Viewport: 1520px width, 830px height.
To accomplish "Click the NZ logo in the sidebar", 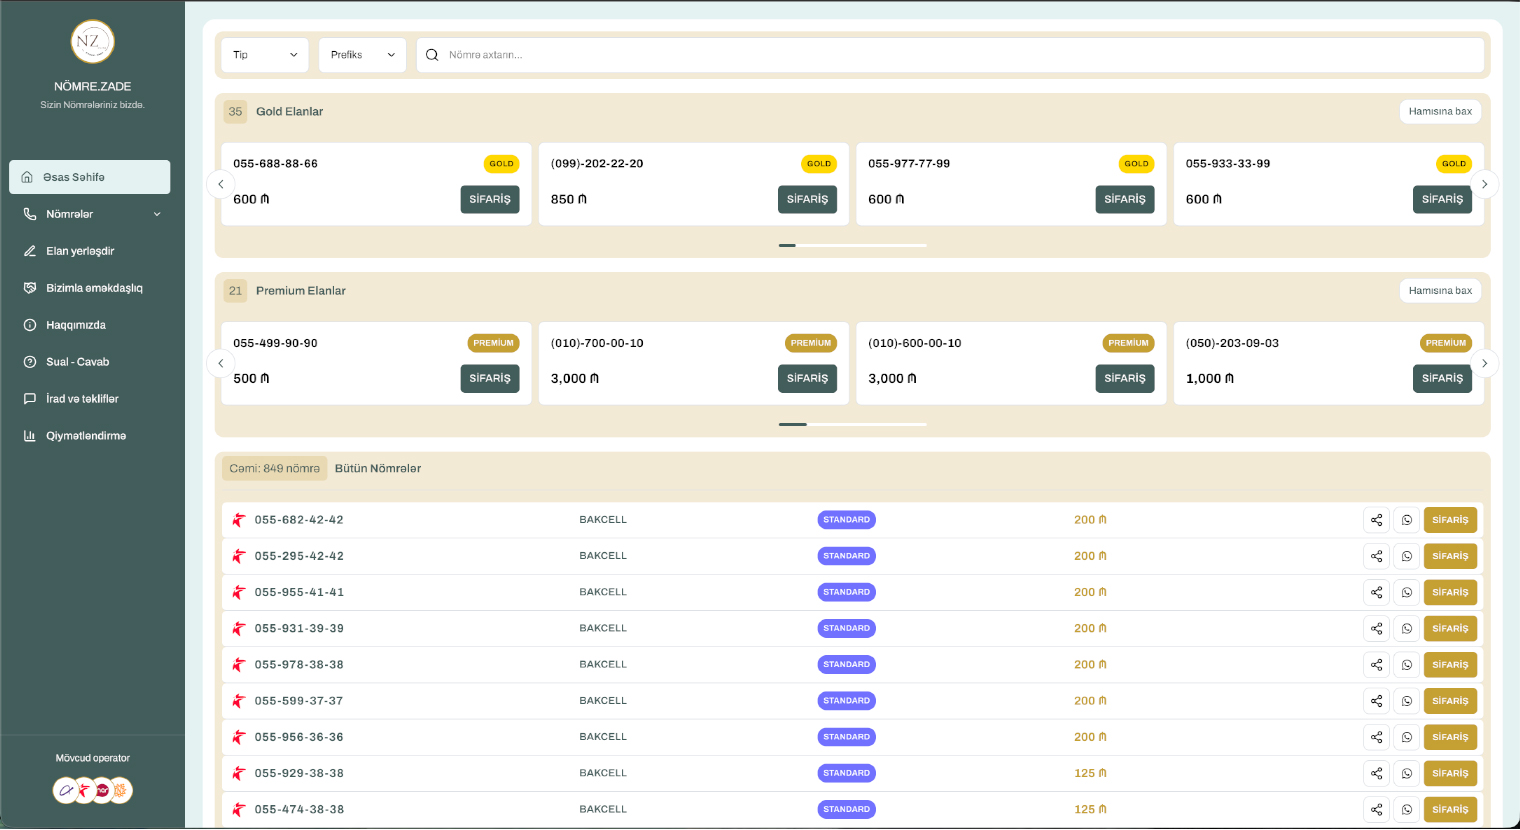I will click(92, 42).
